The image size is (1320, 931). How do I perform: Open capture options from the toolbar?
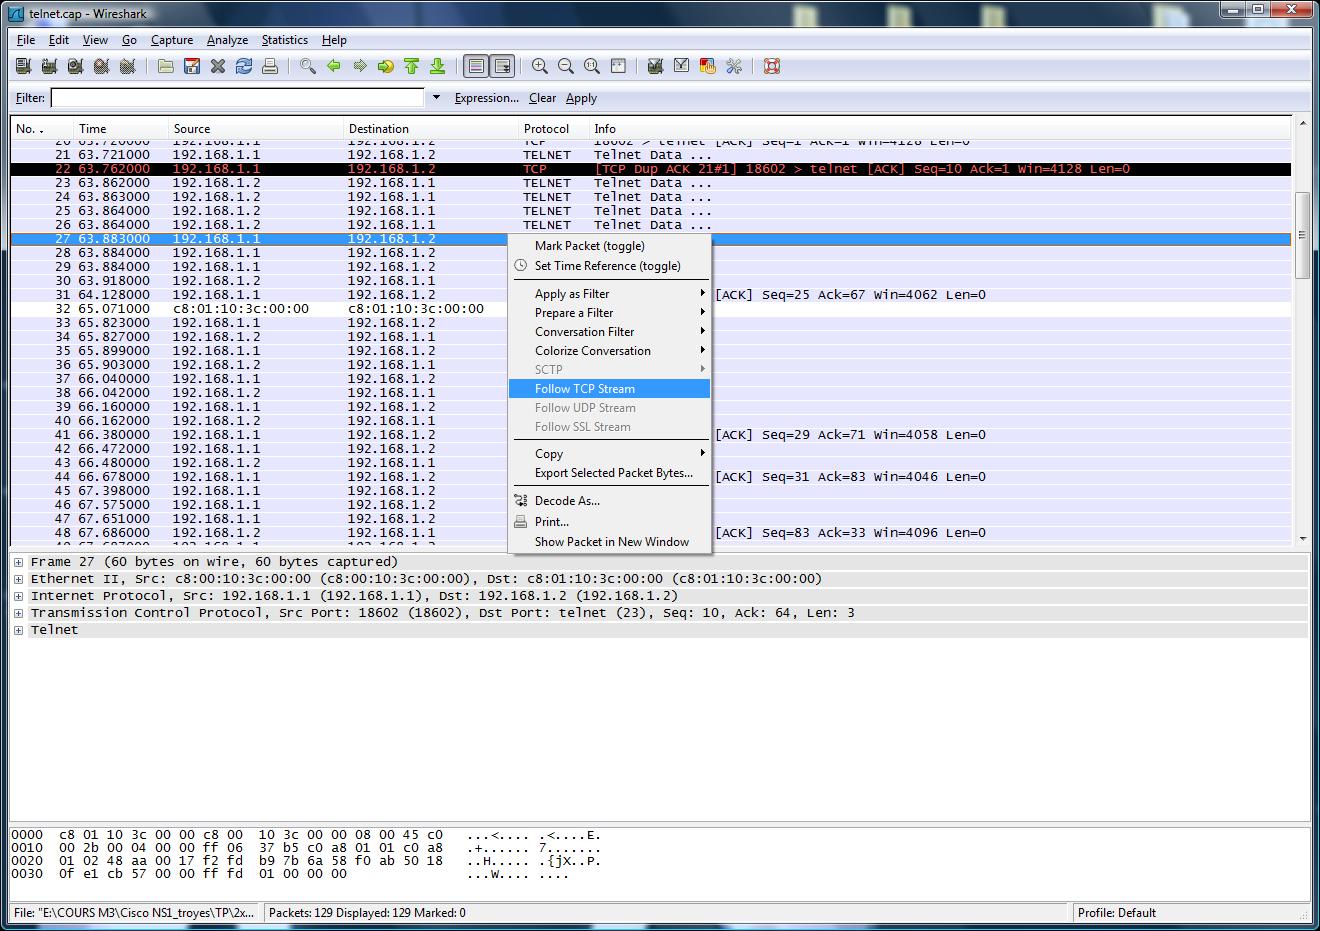pyautogui.click(x=49, y=66)
